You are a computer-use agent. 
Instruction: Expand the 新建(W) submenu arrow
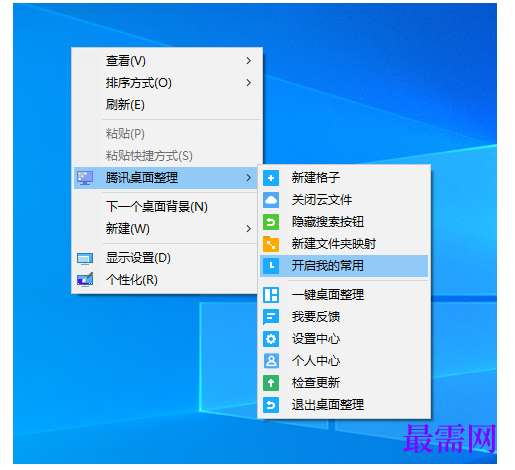point(248,229)
